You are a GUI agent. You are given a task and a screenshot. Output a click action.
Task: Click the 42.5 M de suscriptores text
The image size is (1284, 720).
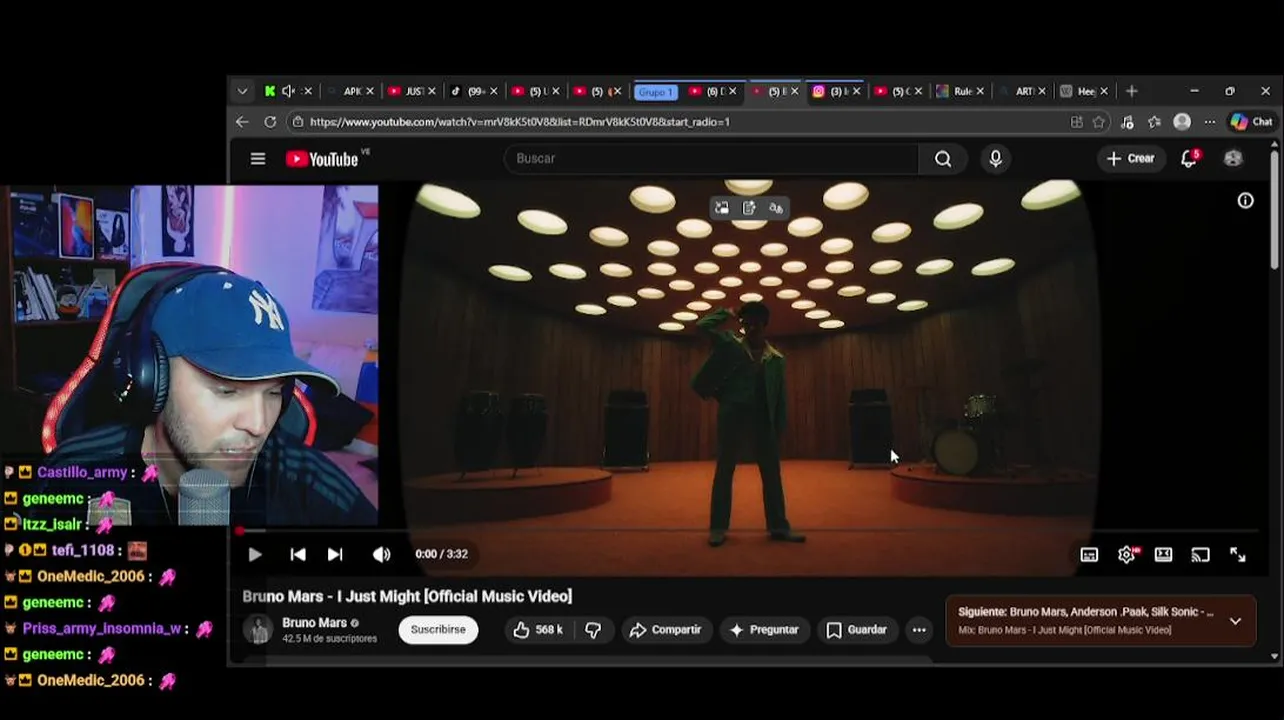[329, 639]
